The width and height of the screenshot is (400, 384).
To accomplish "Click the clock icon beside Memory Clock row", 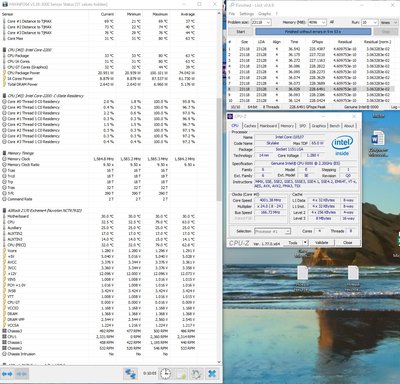I will pos(4,159).
